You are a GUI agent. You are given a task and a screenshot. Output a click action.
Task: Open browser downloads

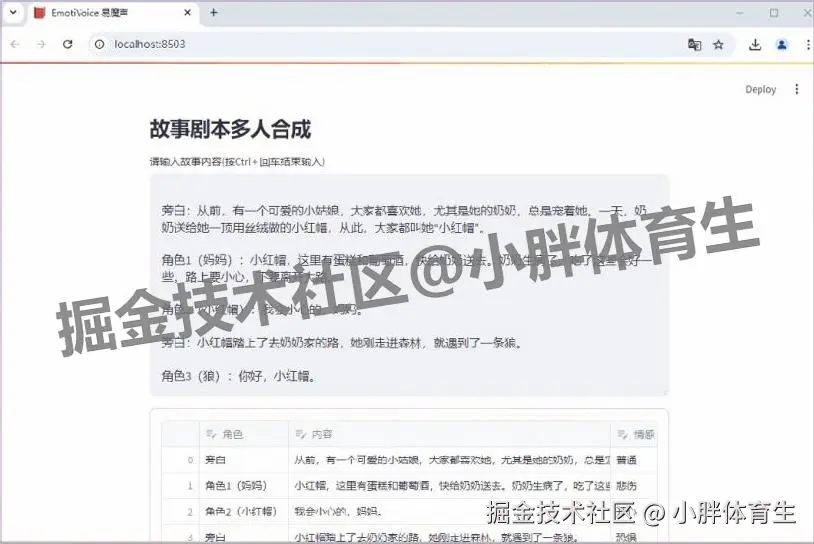pyautogui.click(x=755, y=45)
